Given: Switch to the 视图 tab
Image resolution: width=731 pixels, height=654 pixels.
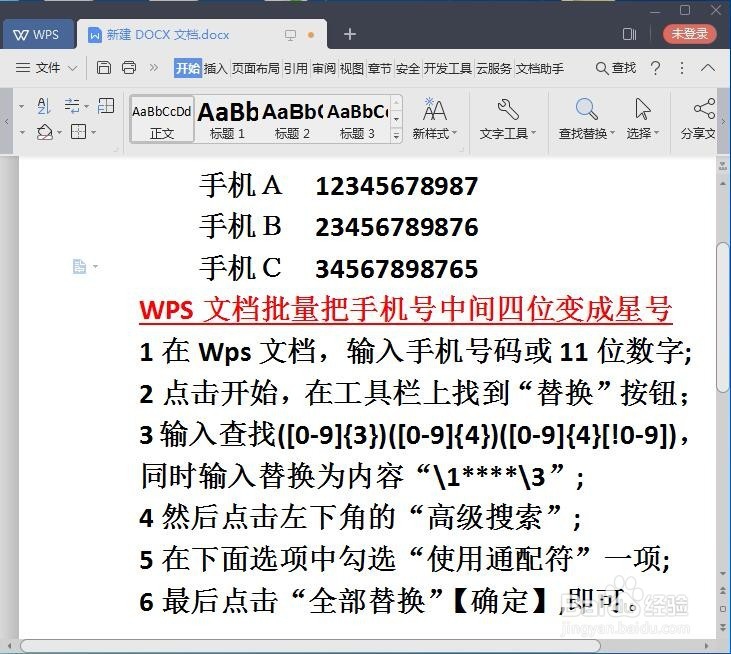Looking at the screenshot, I should [x=352, y=69].
